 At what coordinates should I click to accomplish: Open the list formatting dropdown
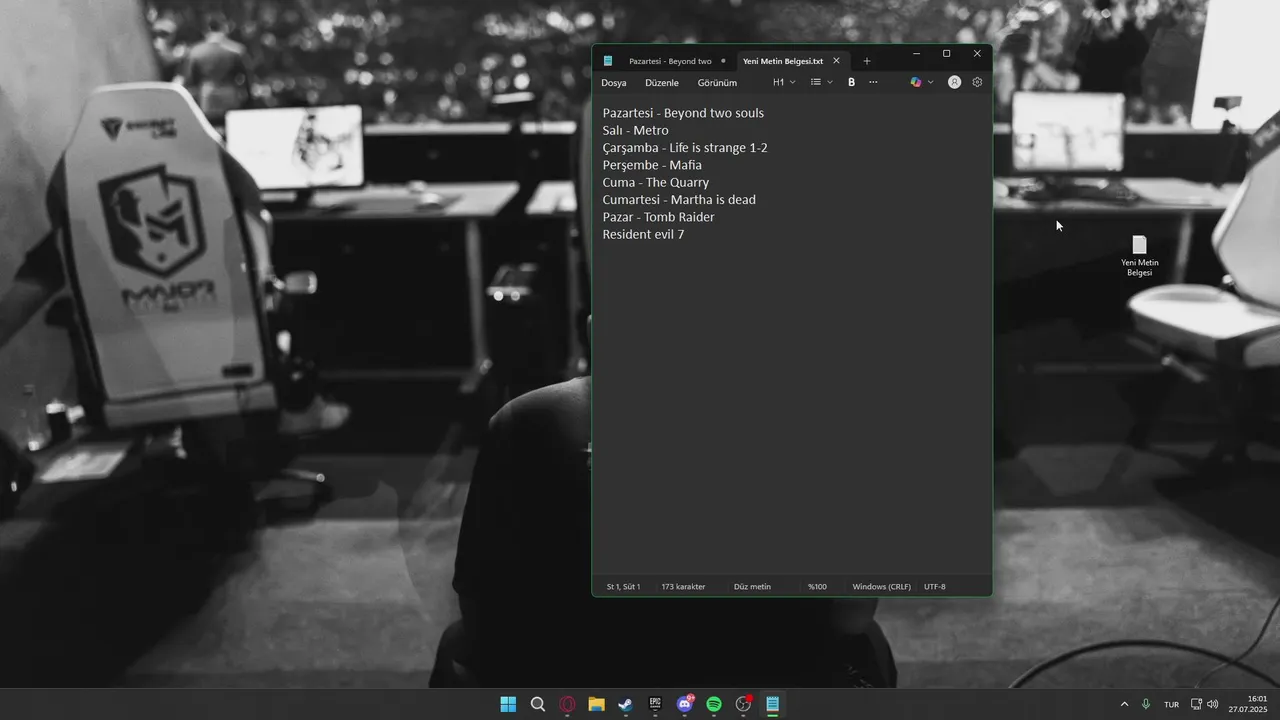(x=821, y=82)
